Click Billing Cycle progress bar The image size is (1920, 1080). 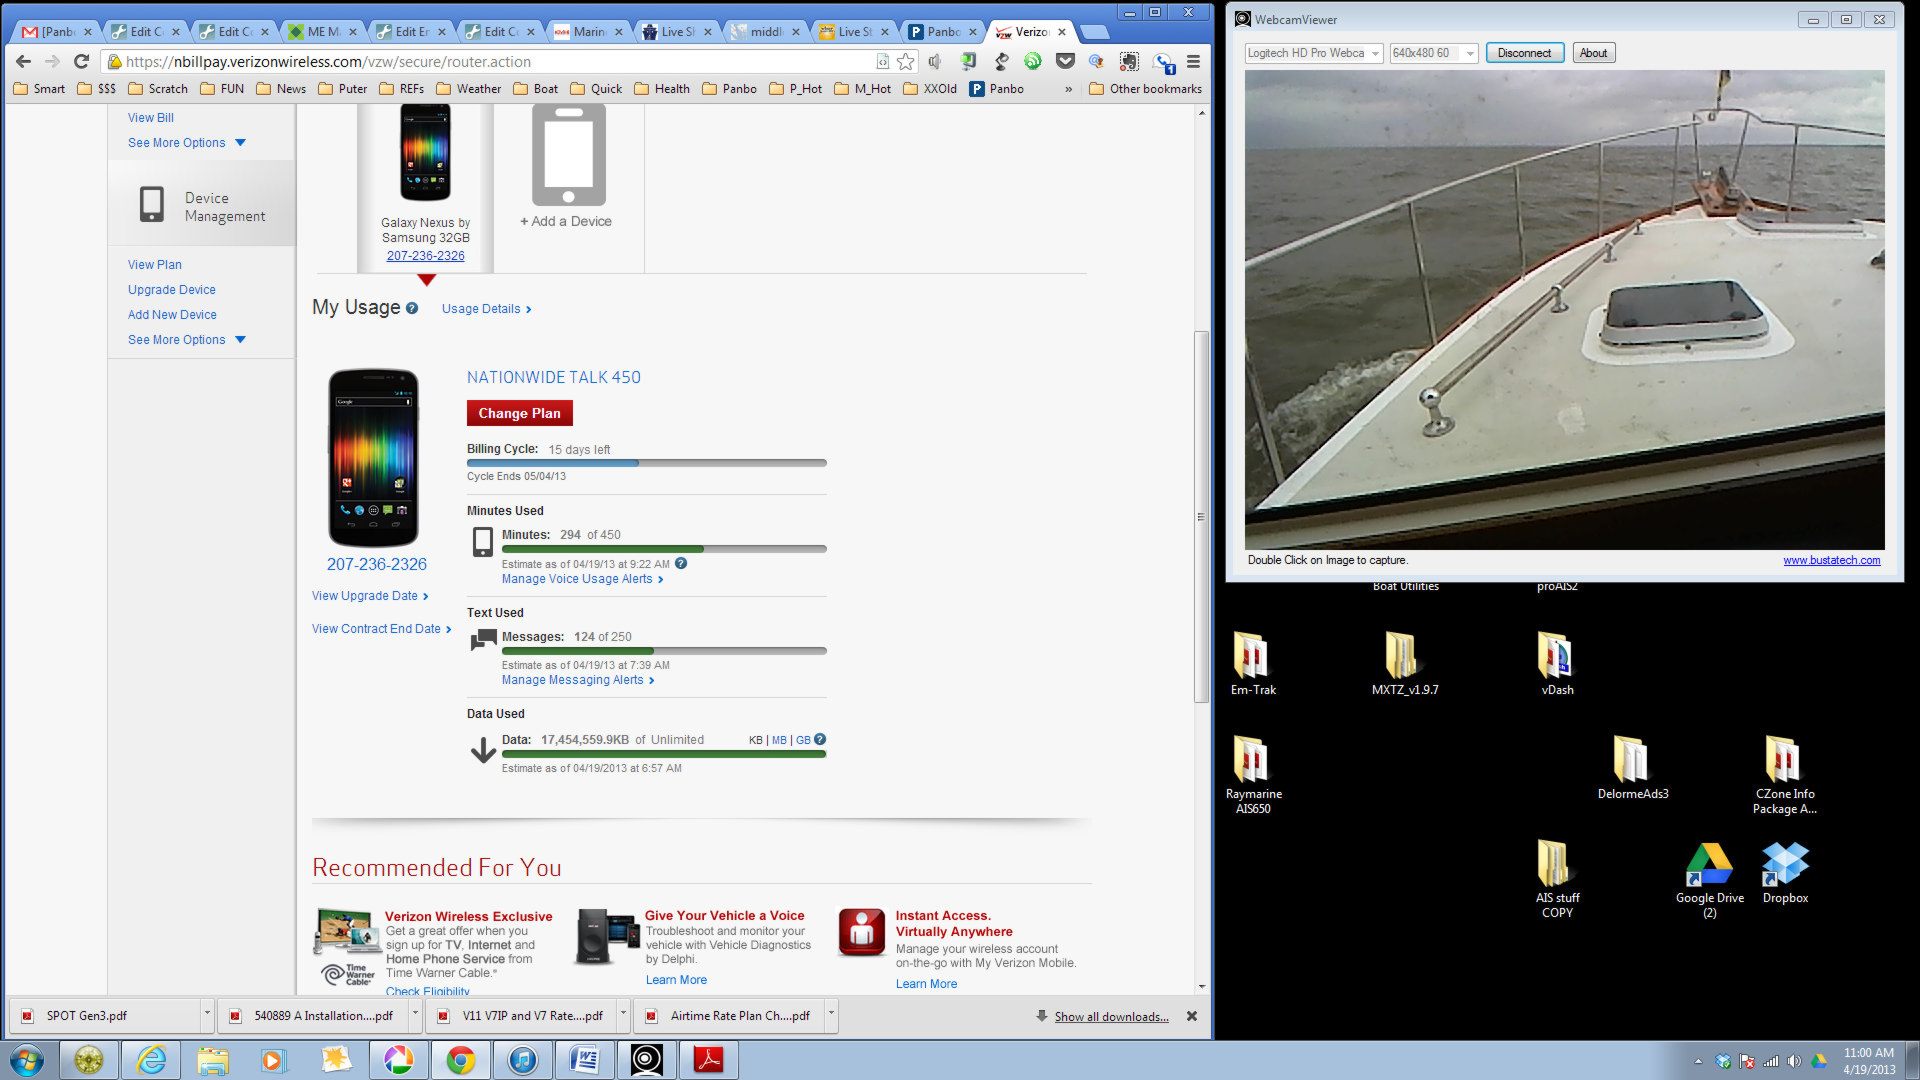[646, 463]
